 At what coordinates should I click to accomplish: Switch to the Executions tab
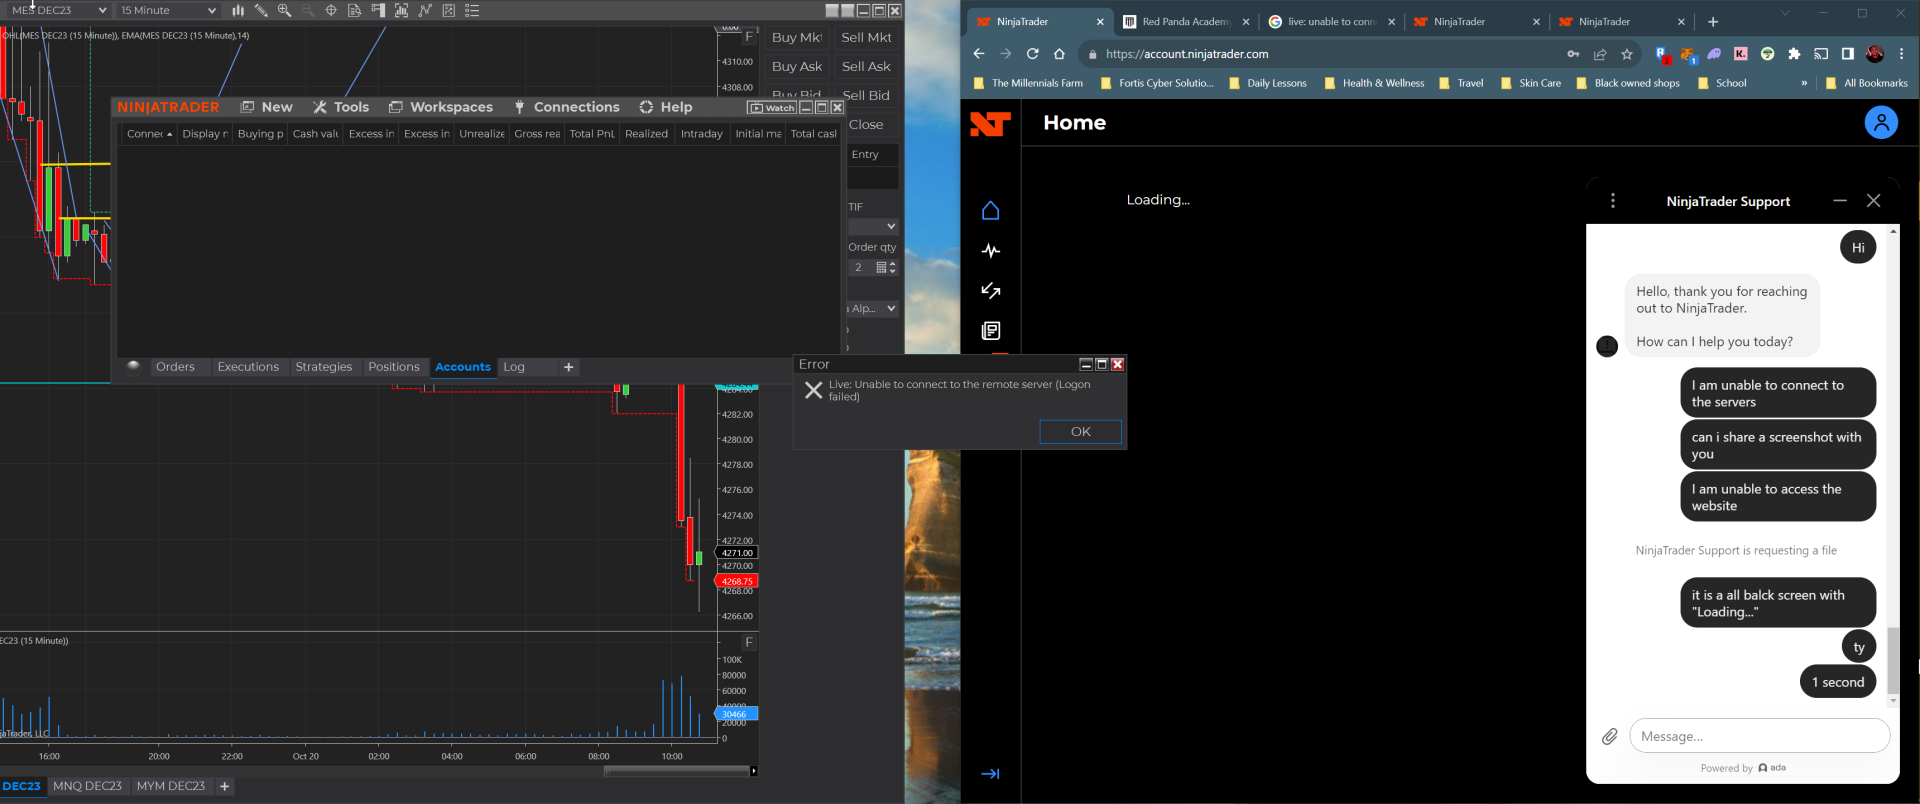(x=248, y=367)
